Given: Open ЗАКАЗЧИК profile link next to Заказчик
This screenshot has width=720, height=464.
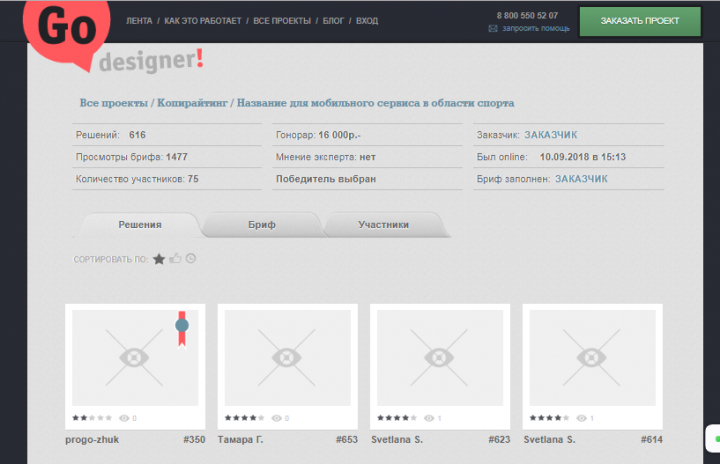Looking at the screenshot, I should 551,135.
